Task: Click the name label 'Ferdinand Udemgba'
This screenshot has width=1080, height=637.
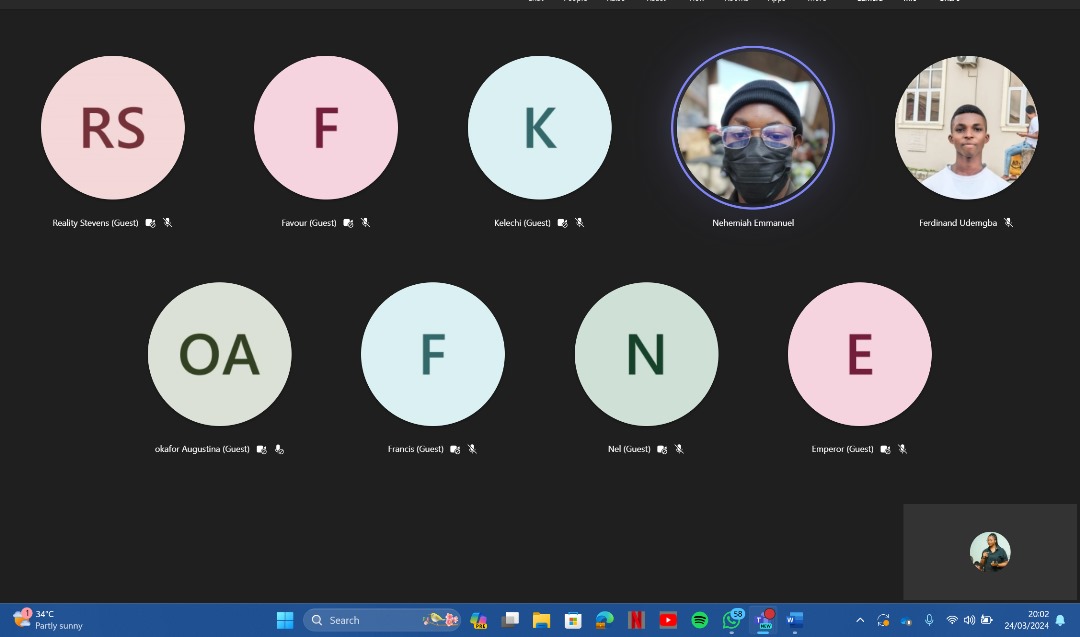Action: 957,222
